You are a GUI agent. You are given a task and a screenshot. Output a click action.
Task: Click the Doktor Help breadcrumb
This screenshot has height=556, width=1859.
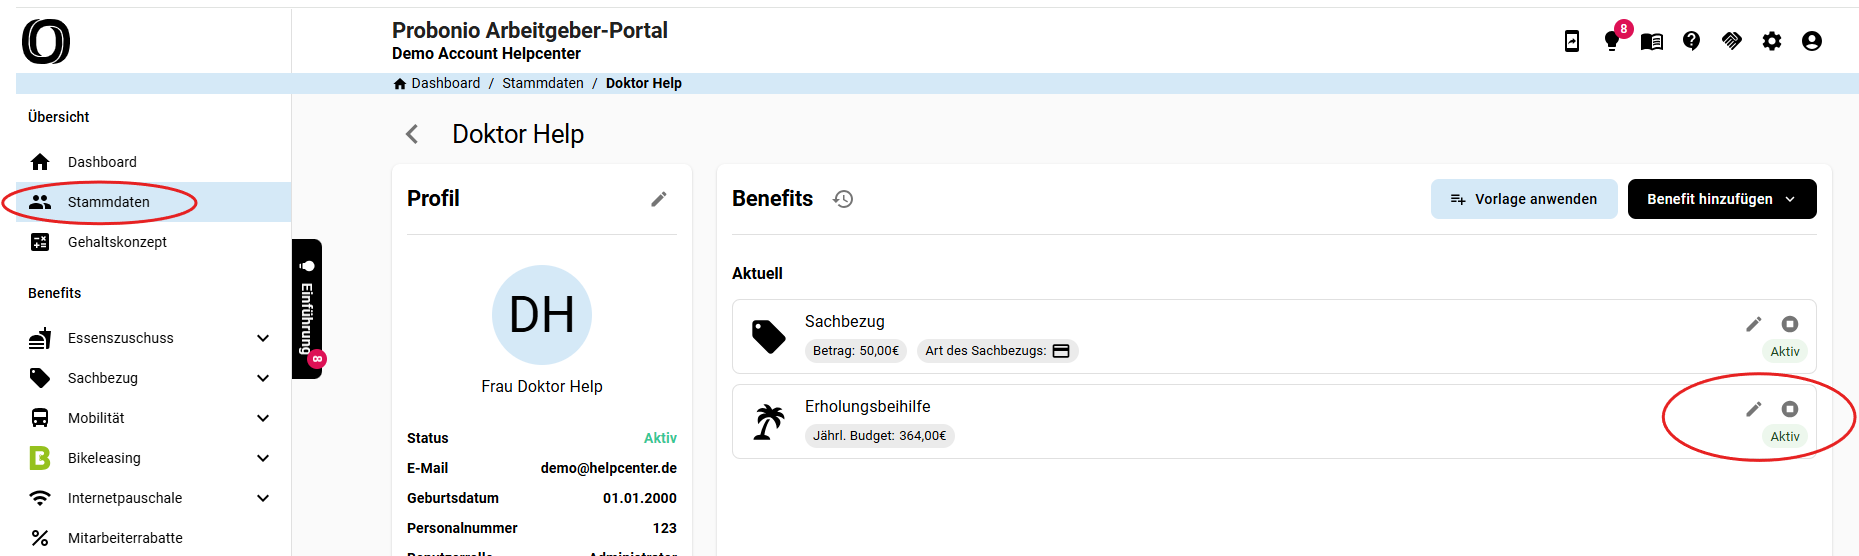(x=644, y=83)
